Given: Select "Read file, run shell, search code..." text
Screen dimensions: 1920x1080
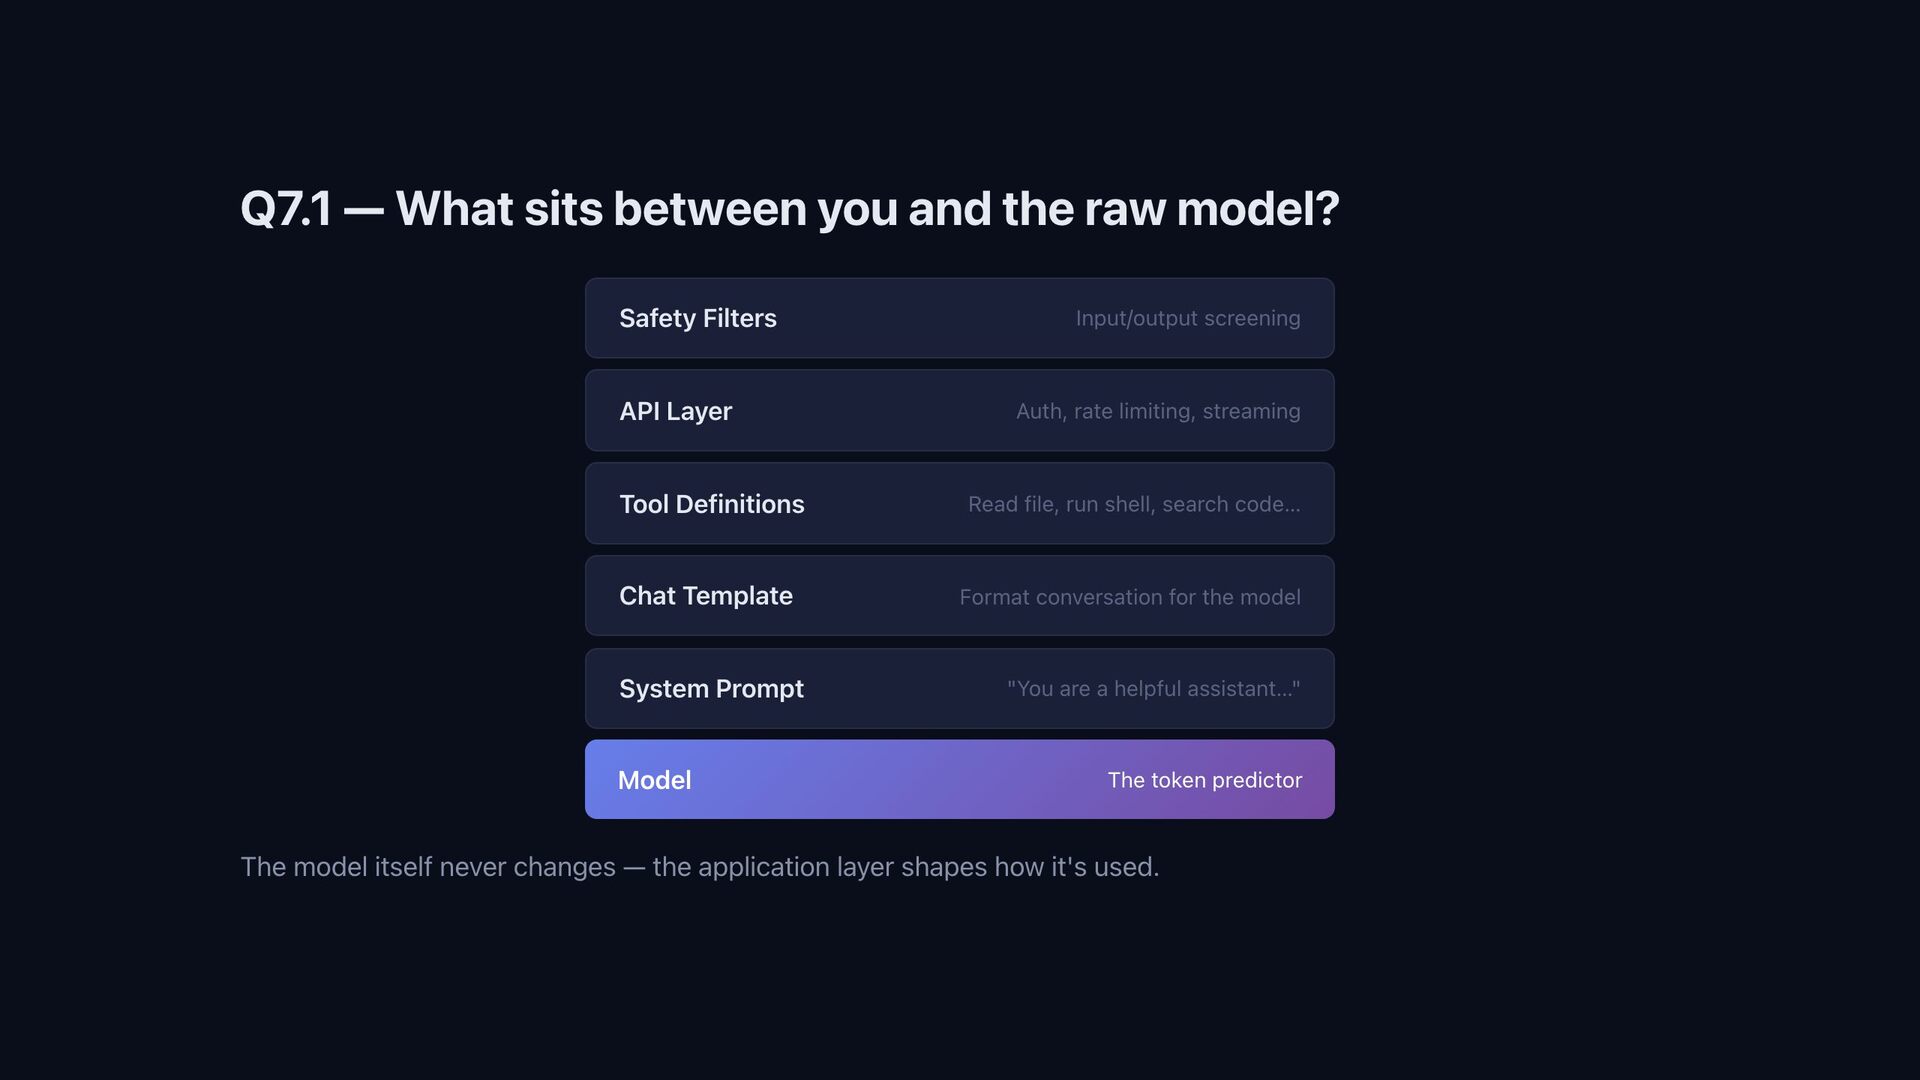Looking at the screenshot, I should point(1133,504).
